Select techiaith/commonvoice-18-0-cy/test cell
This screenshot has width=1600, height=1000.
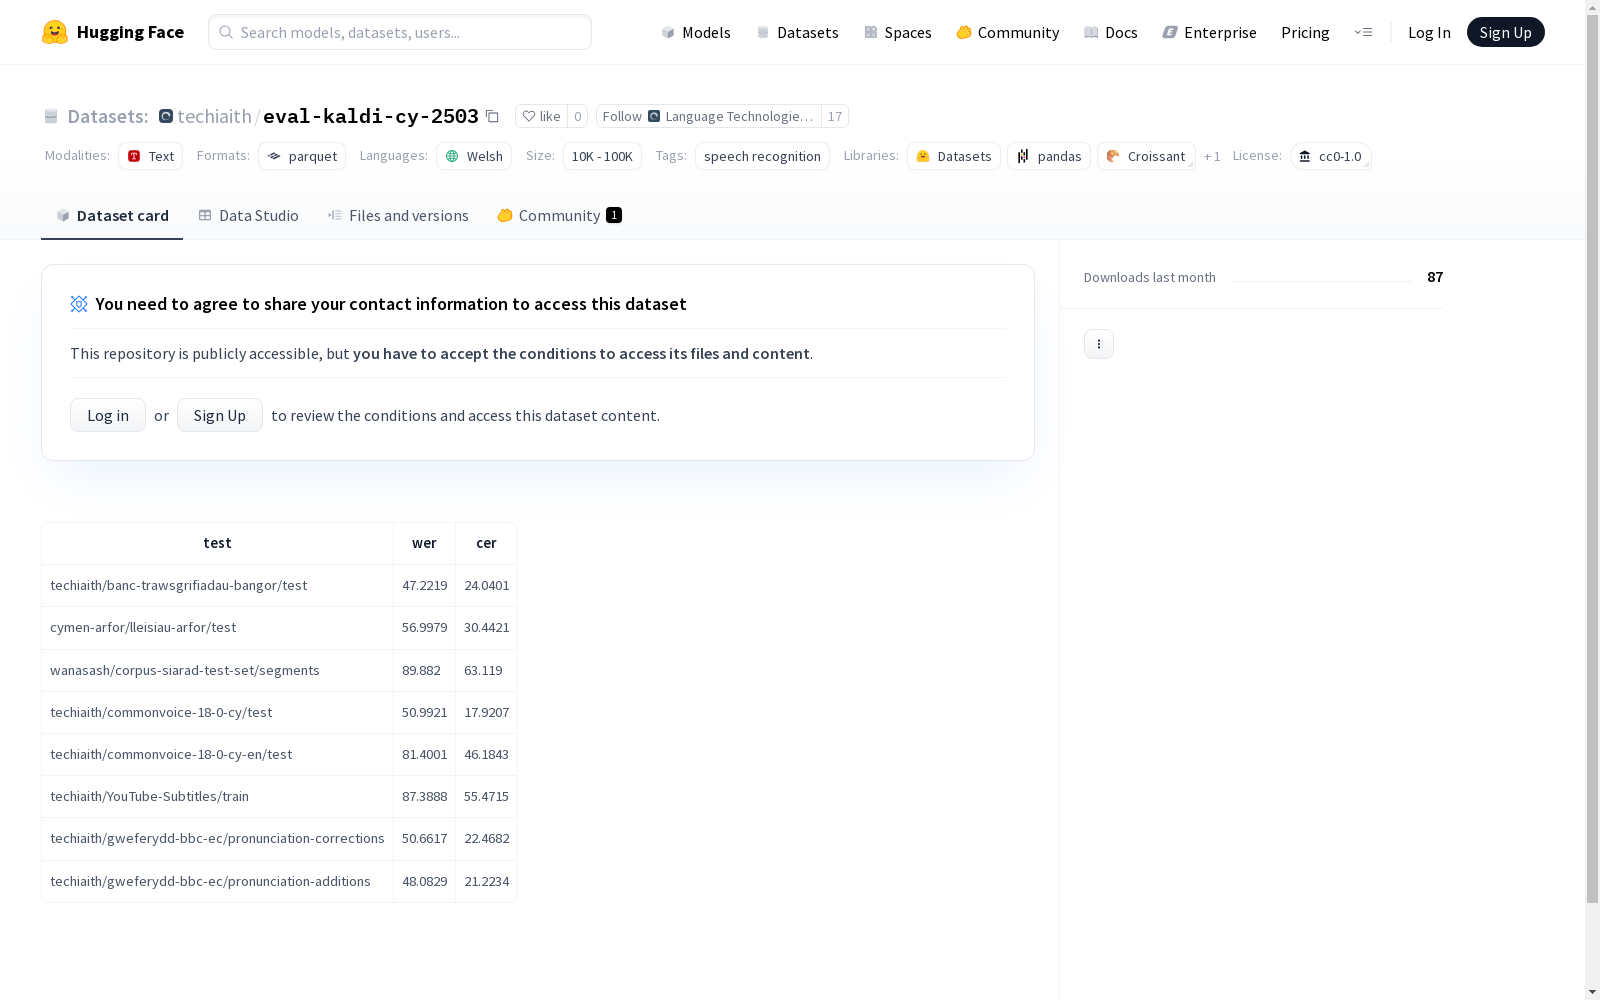[217, 712]
